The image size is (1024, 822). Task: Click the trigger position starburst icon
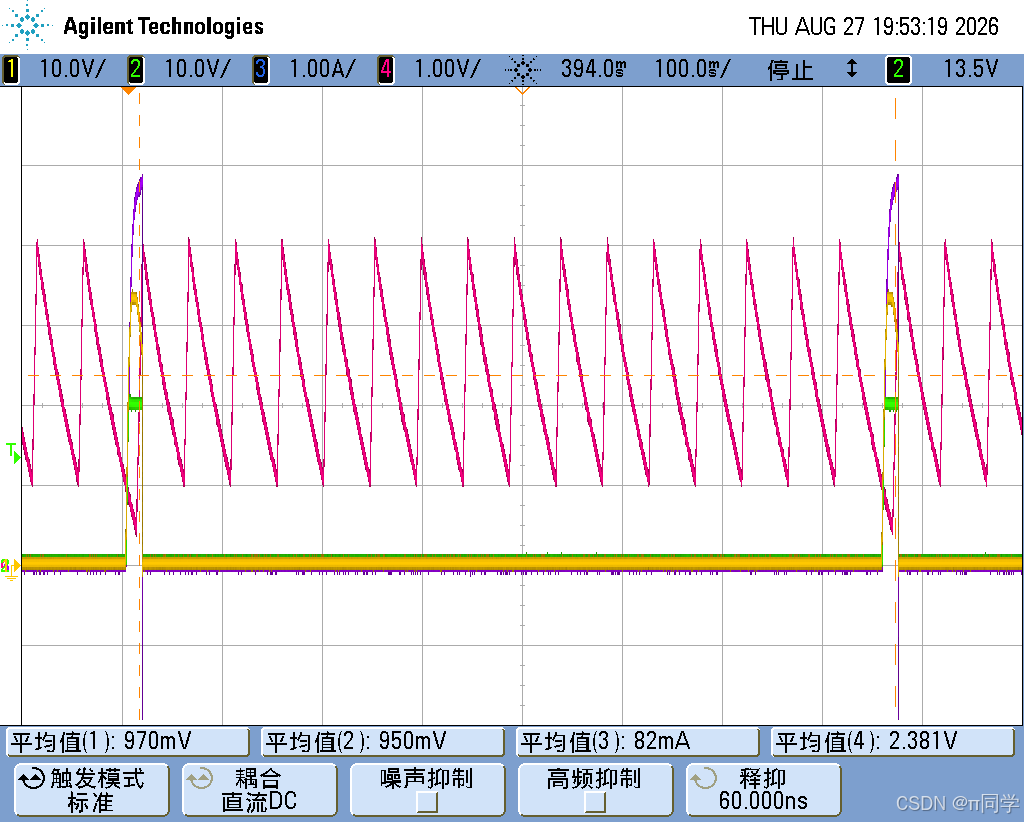pos(522,69)
